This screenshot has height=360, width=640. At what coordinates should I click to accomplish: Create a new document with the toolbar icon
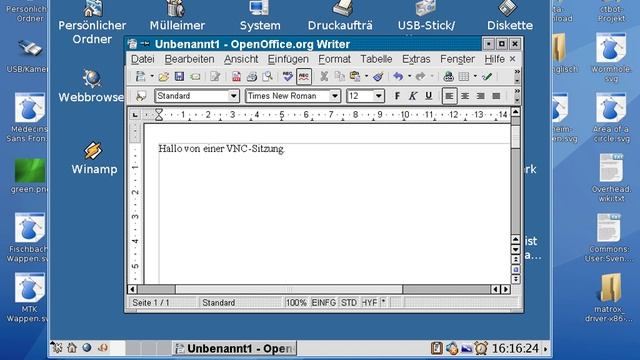[141, 77]
